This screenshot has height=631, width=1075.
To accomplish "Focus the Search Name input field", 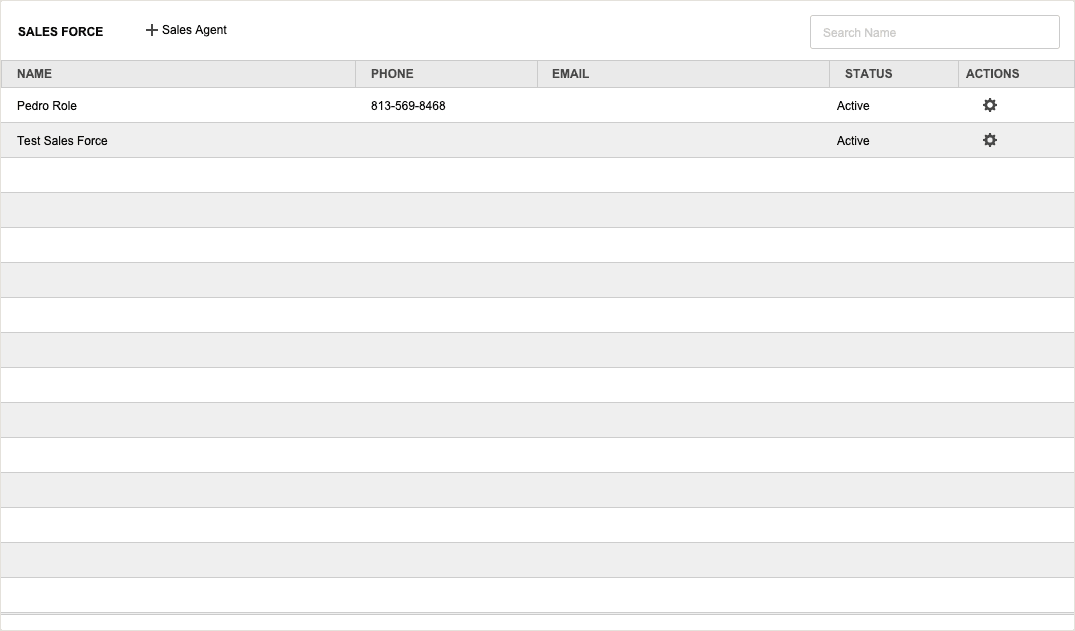I will click(x=934, y=32).
